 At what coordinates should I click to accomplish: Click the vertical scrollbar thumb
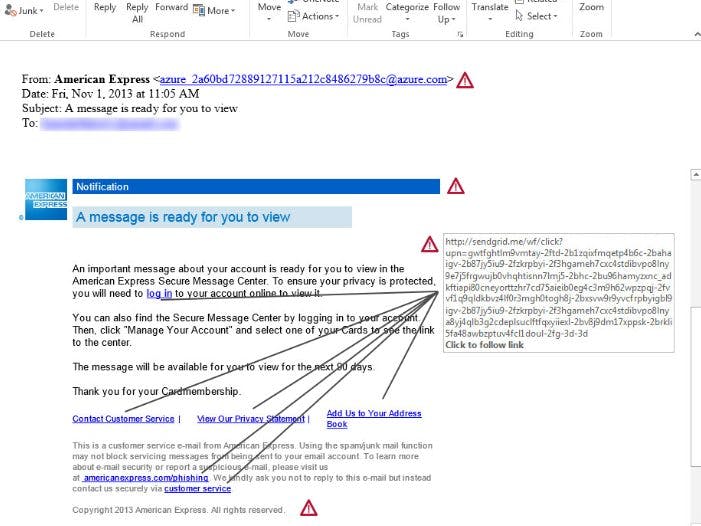[x=696, y=387]
